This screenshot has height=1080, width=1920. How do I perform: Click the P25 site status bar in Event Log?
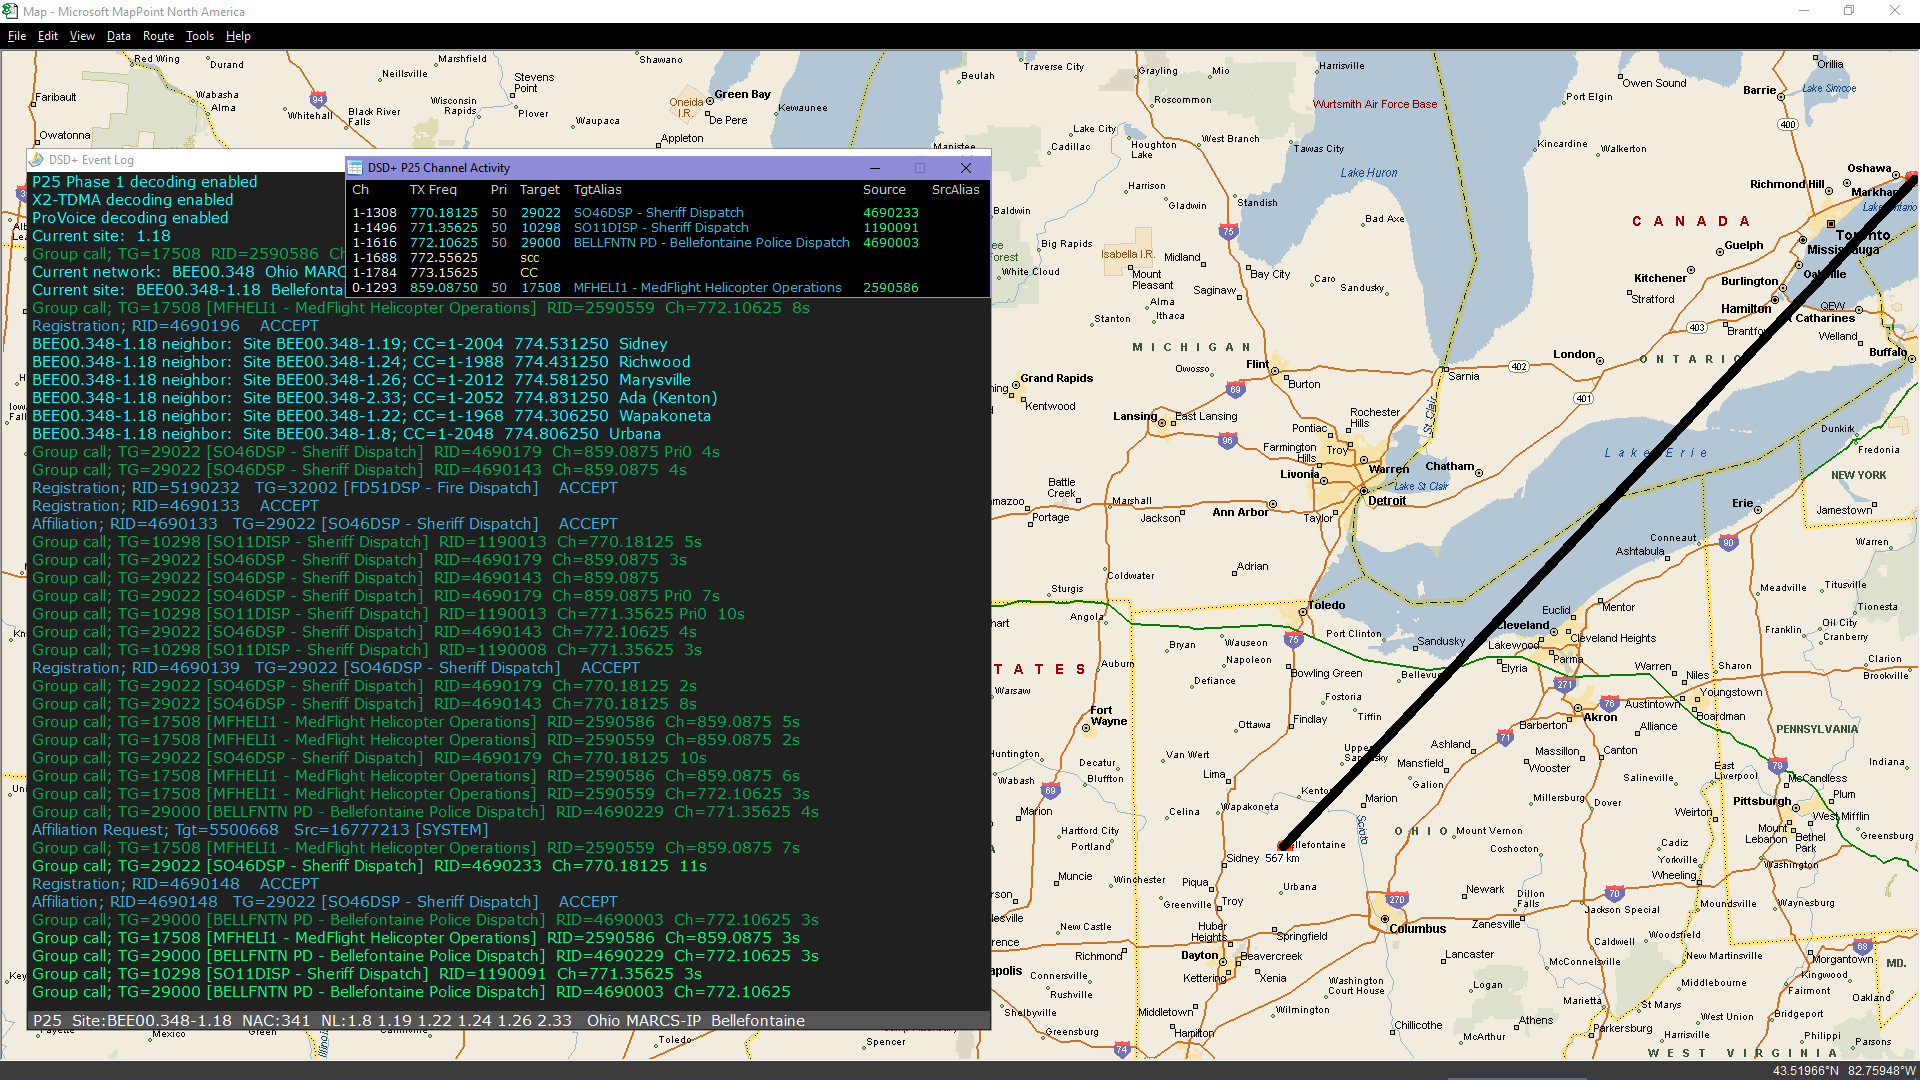coord(508,1021)
